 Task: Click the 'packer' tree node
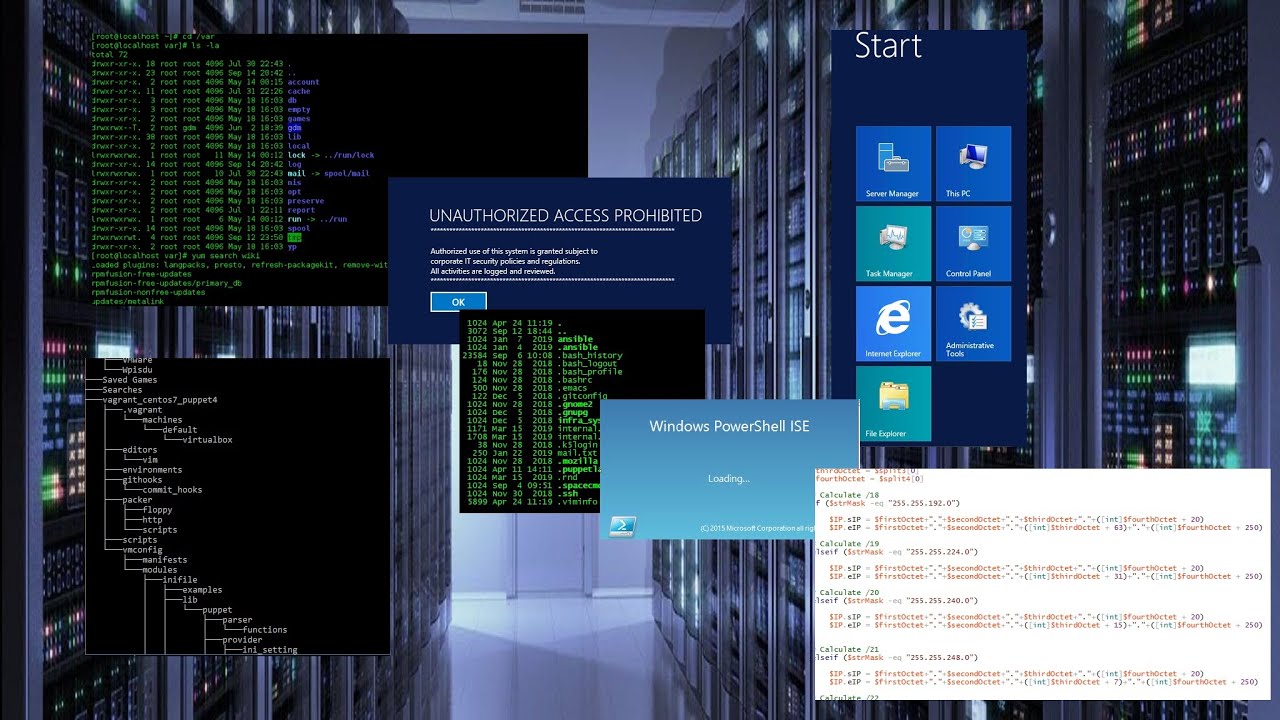click(137, 500)
